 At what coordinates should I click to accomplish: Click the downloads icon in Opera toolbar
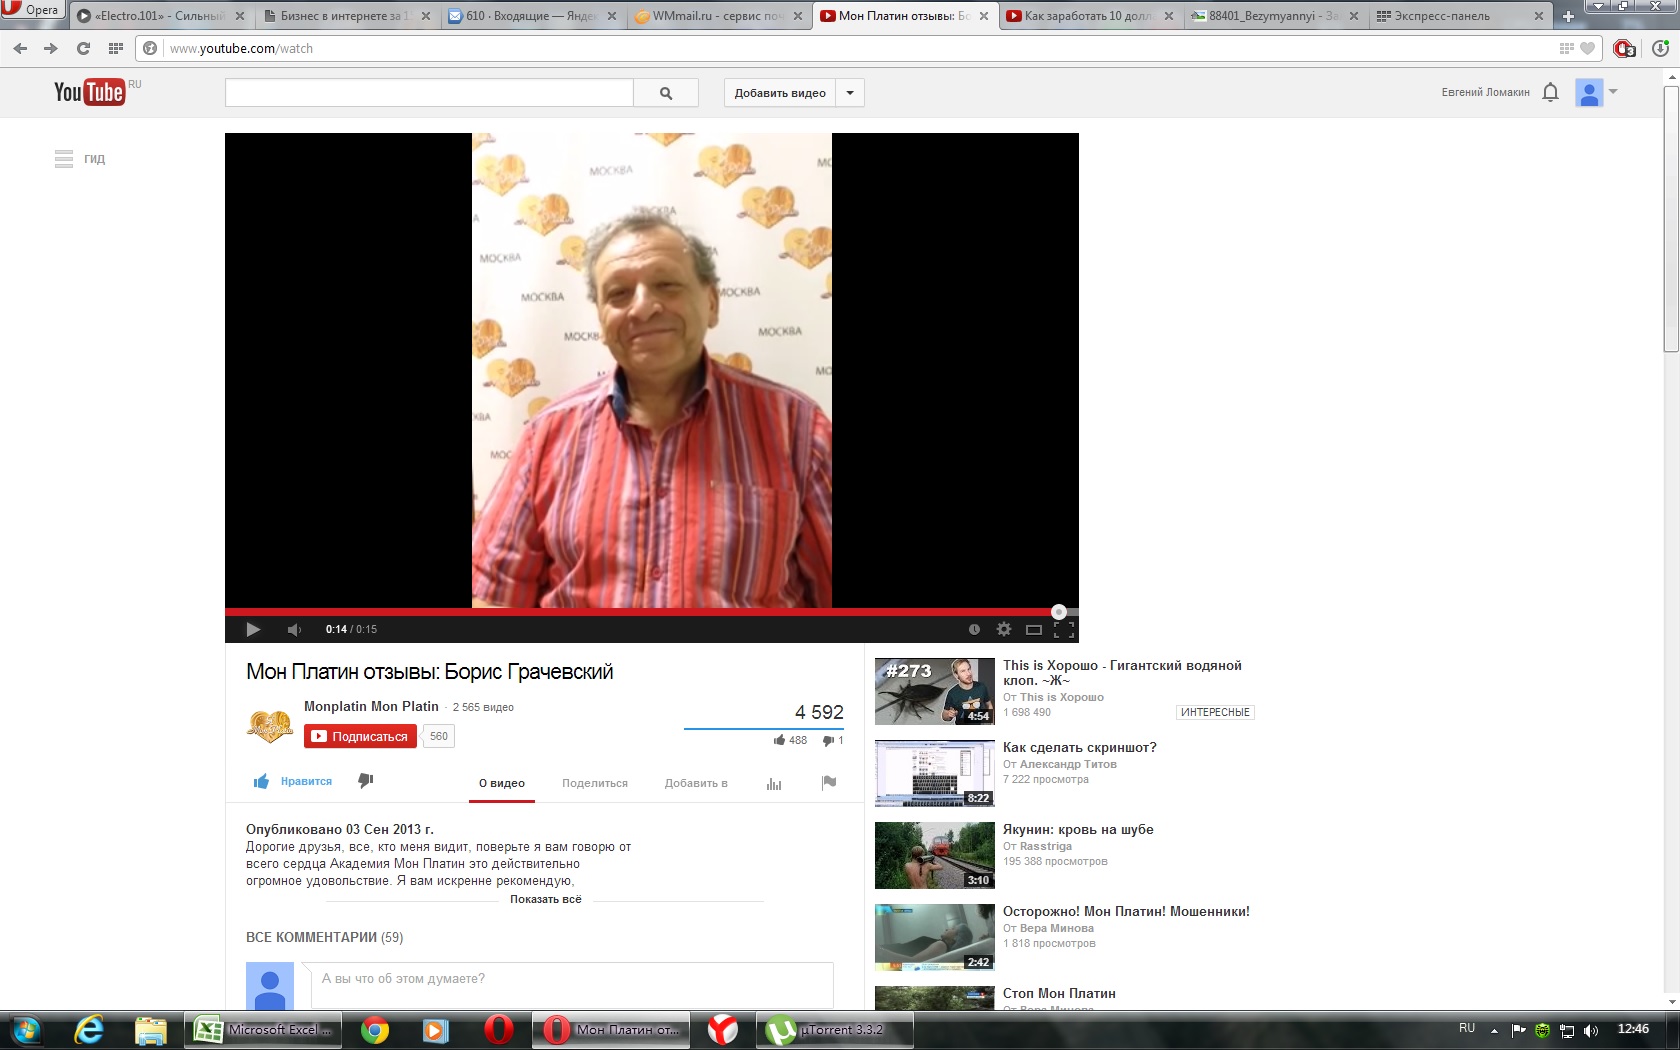1661,48
